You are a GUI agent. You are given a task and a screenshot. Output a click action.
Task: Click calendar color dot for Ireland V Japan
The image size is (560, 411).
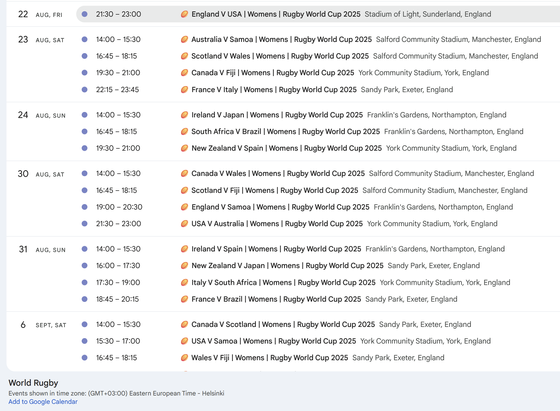(85, 115)
